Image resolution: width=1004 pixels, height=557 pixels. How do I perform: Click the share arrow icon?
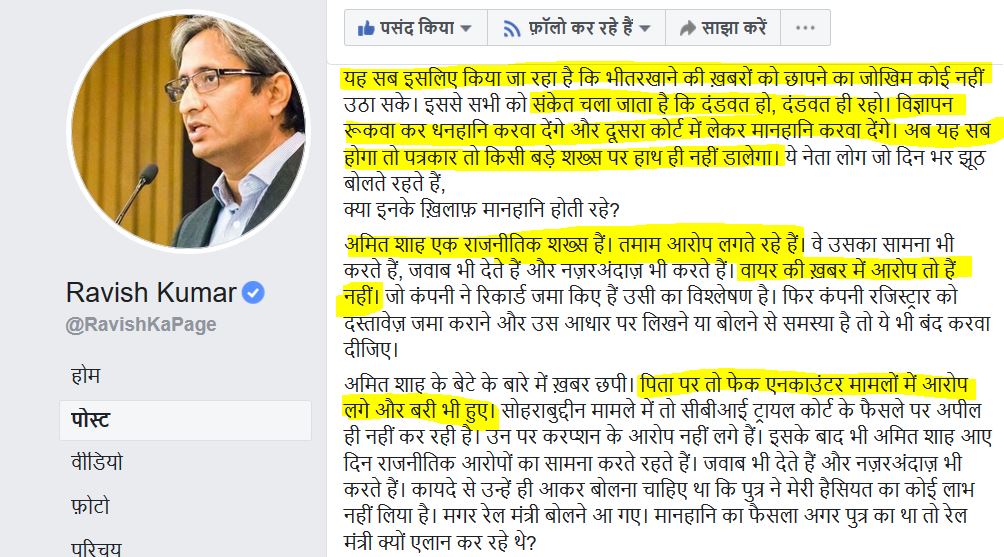(688, 28)
